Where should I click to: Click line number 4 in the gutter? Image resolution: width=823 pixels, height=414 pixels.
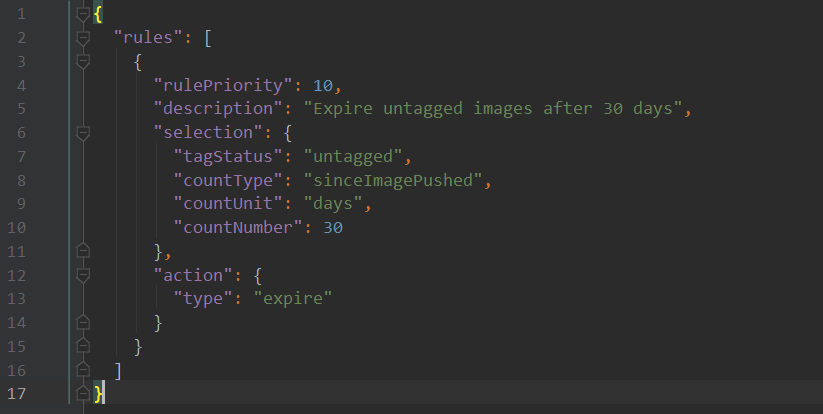click(x=21, y=86)
